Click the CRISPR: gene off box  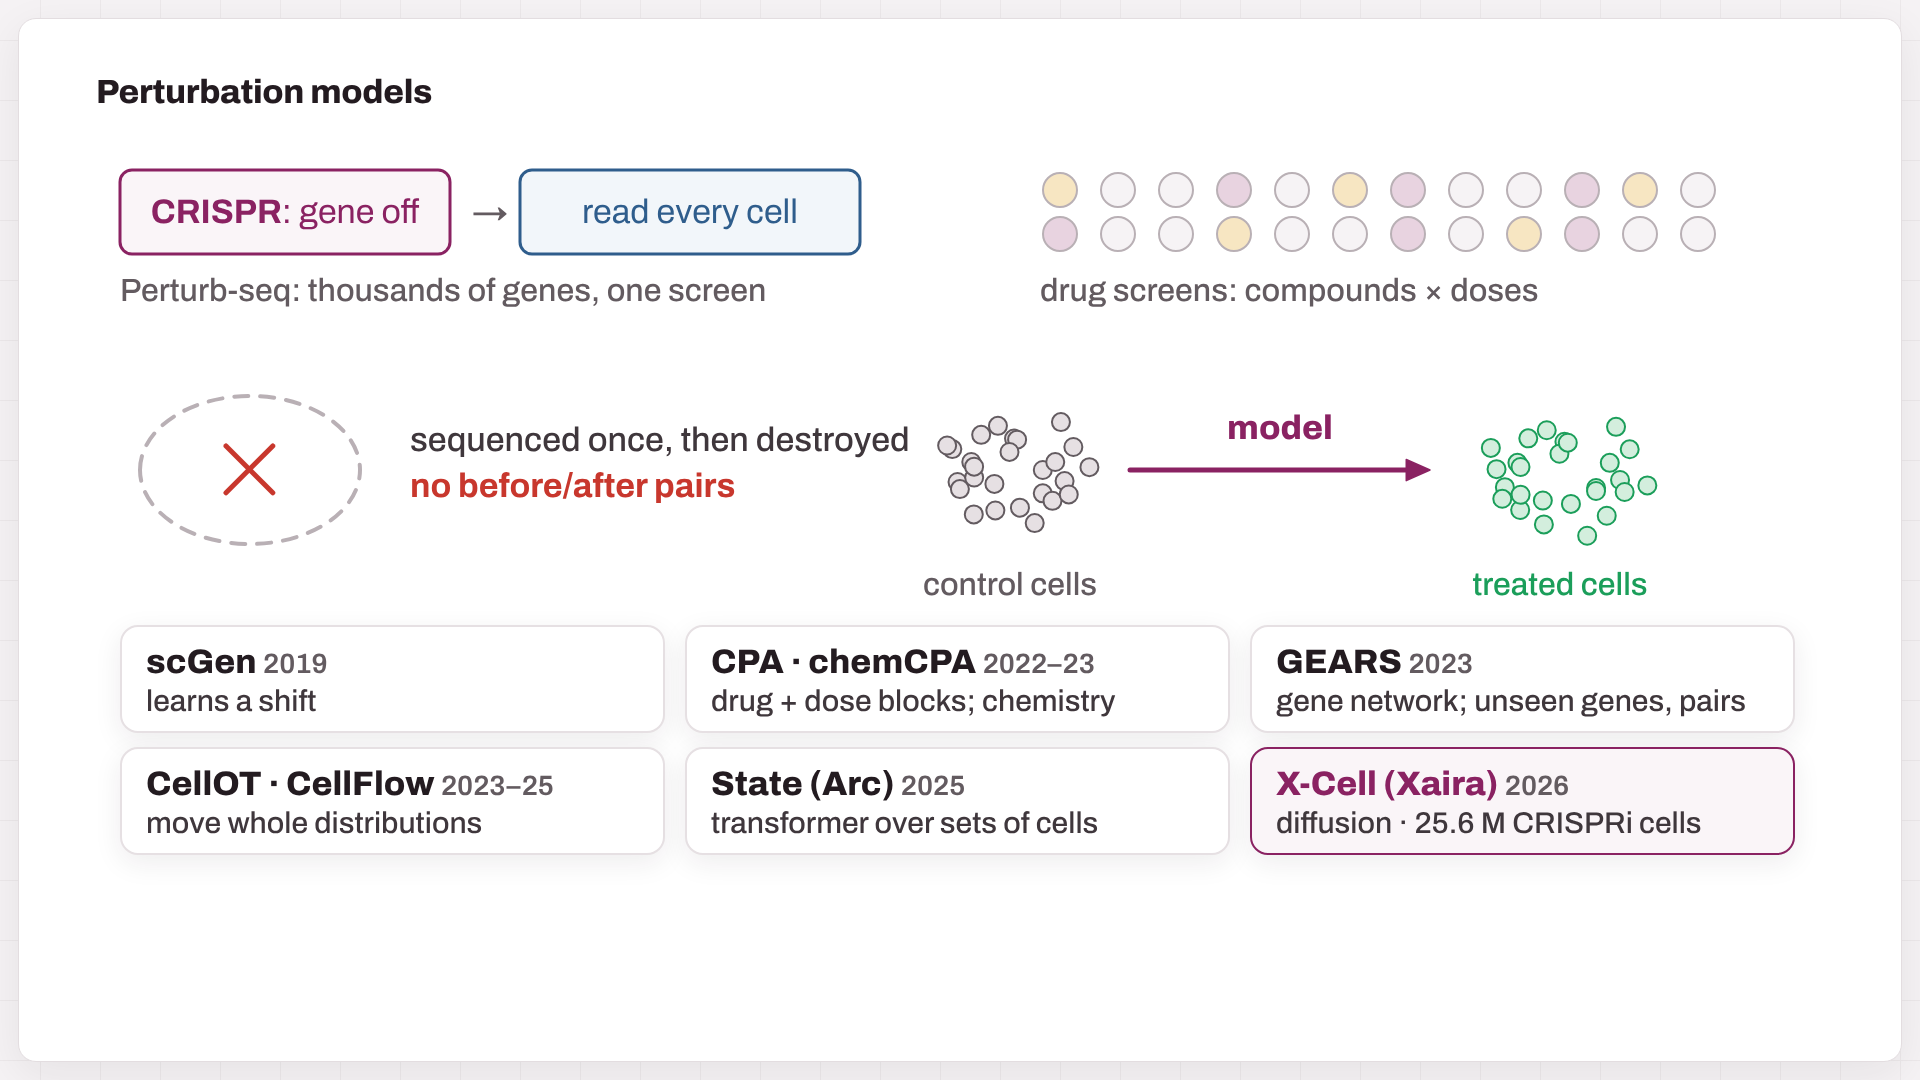pos(285,212)
